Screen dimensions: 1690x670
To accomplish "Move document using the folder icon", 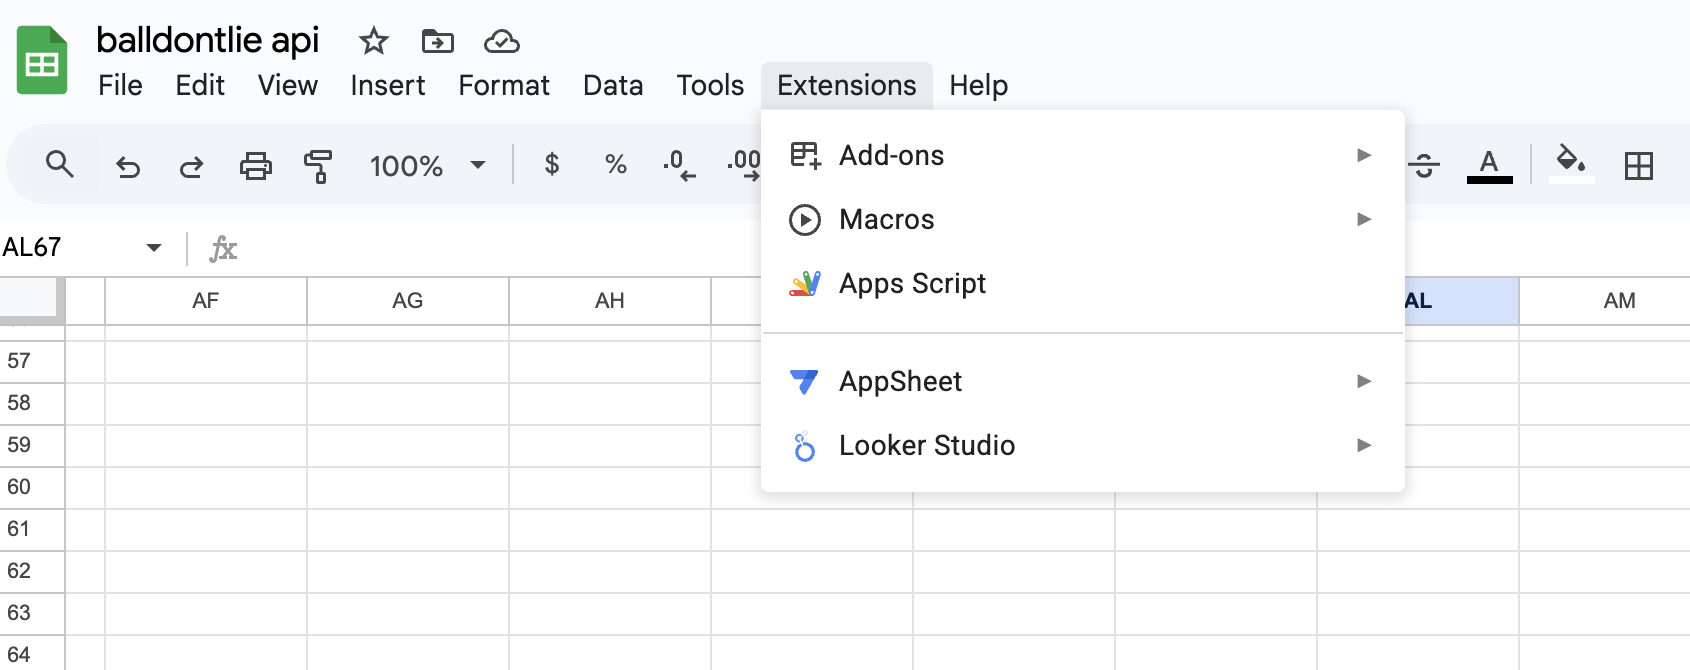I will click(x=437, y=41).
